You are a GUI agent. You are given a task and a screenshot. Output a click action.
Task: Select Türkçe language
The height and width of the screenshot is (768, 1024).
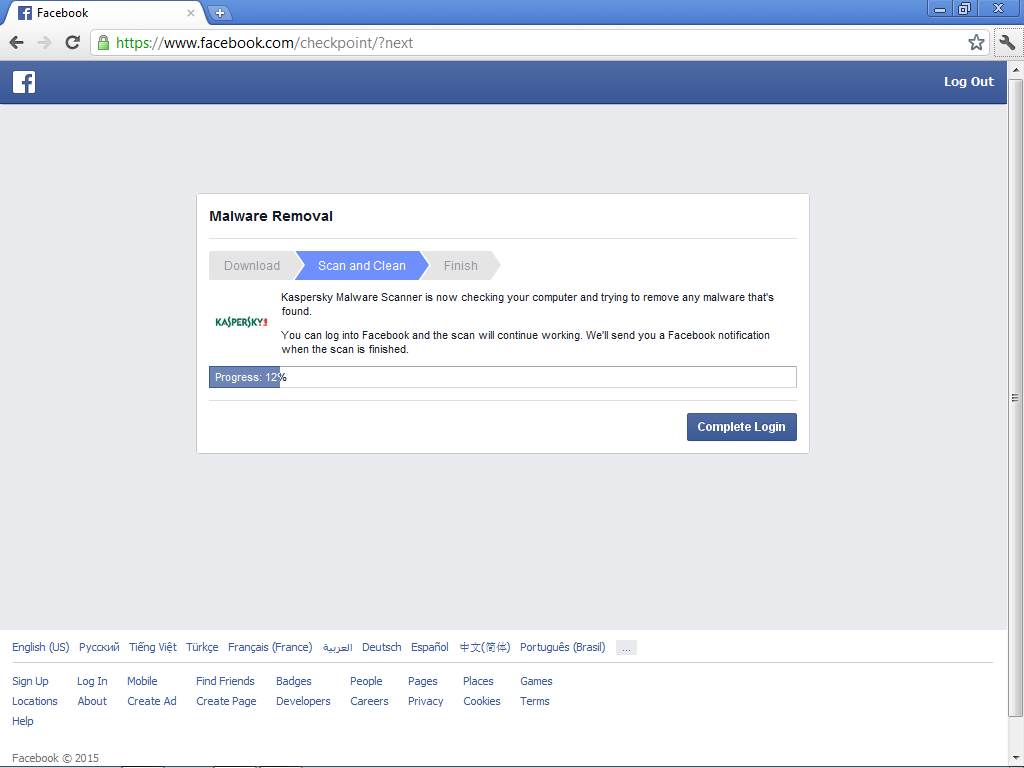(x=202, y=647)
